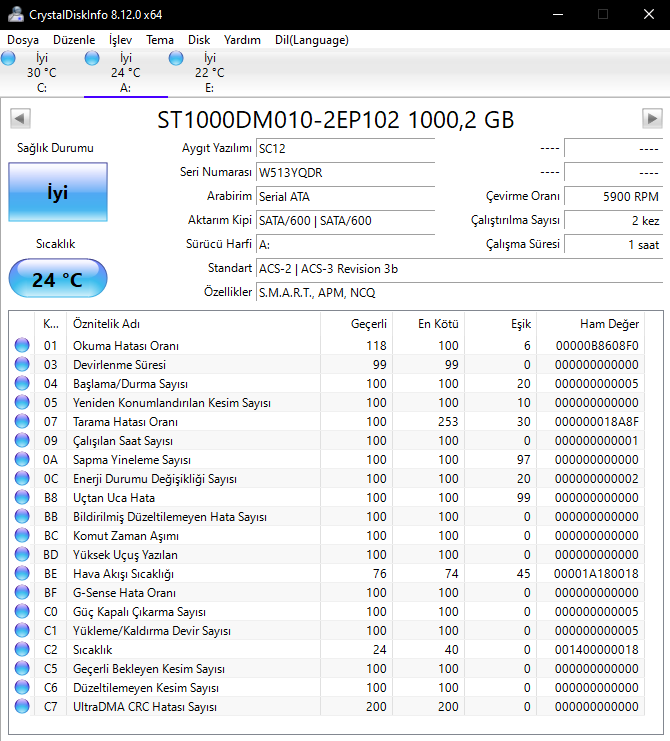Screen dimensions: 670x741
Task: Close the CrystalDiskInfo window
Action: tap(649, 14)
